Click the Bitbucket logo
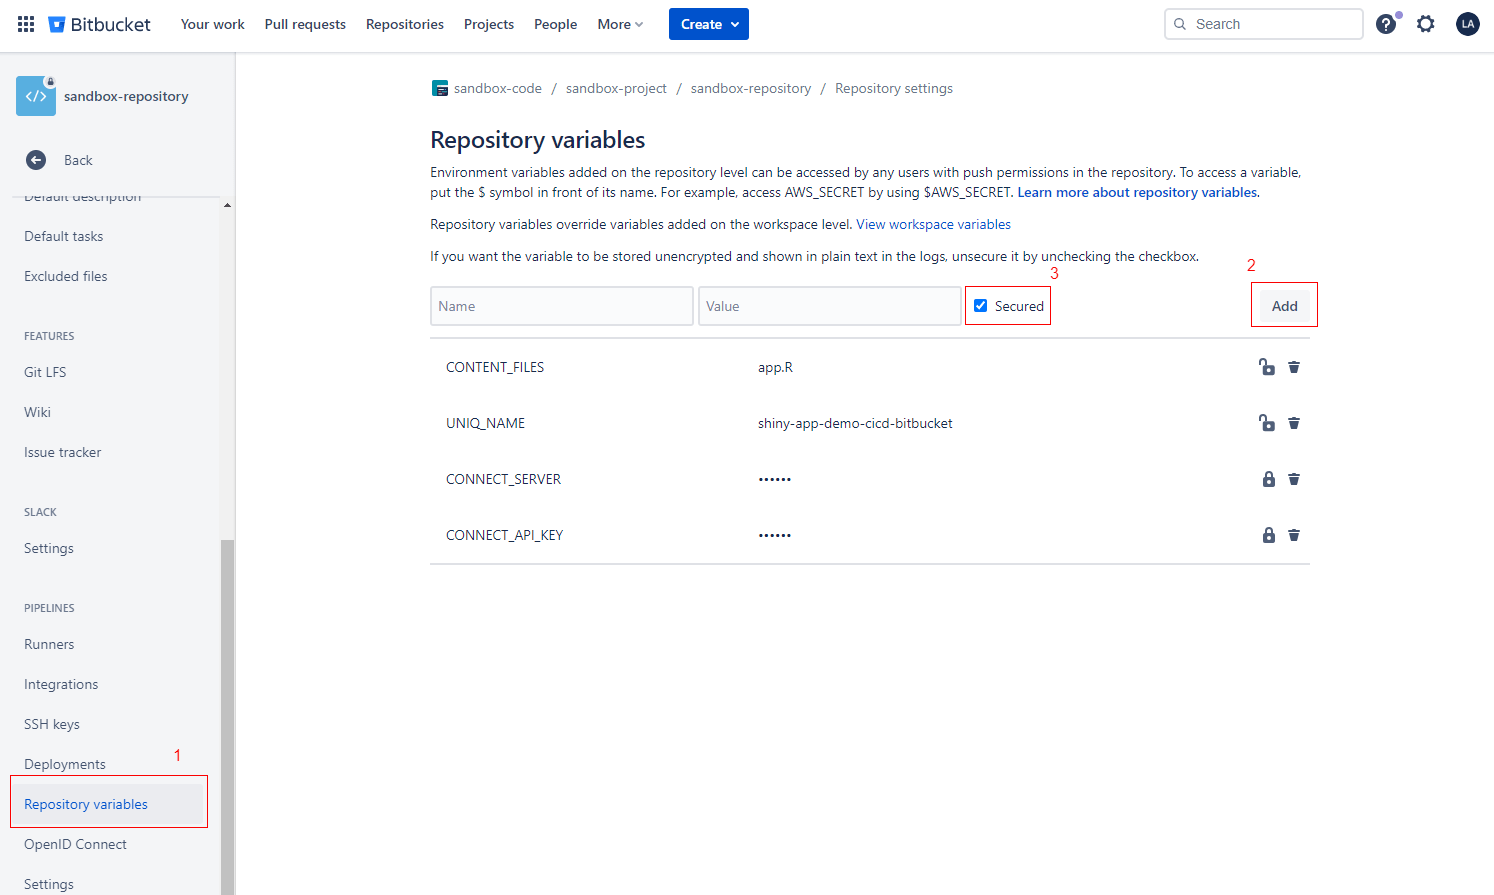1494x895 pixels. [x=100, y=23]
